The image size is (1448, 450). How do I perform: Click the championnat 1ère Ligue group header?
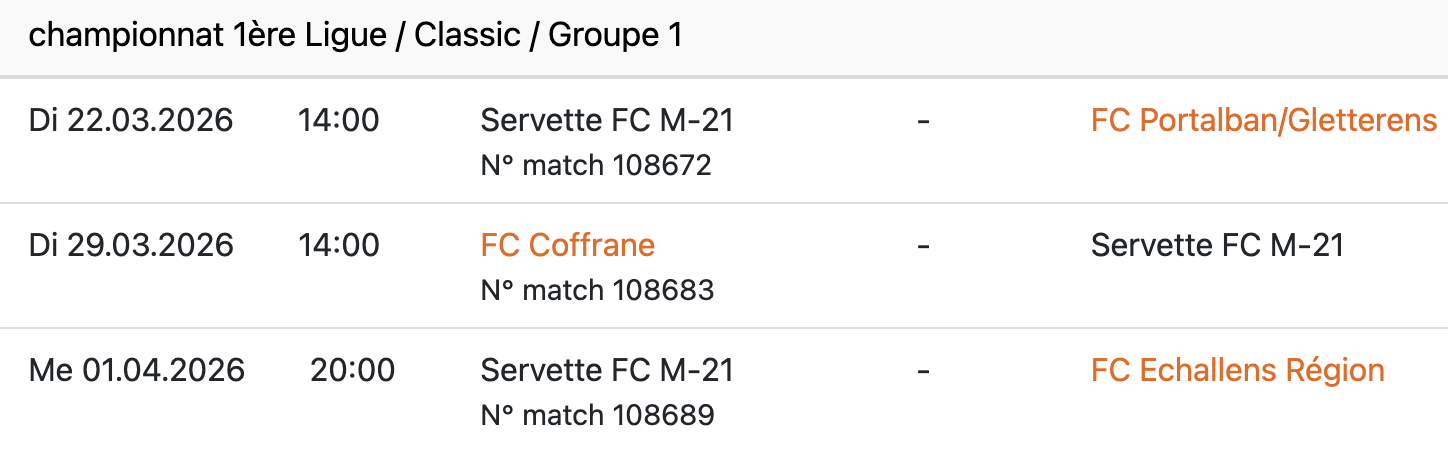(x=355, y=36)
